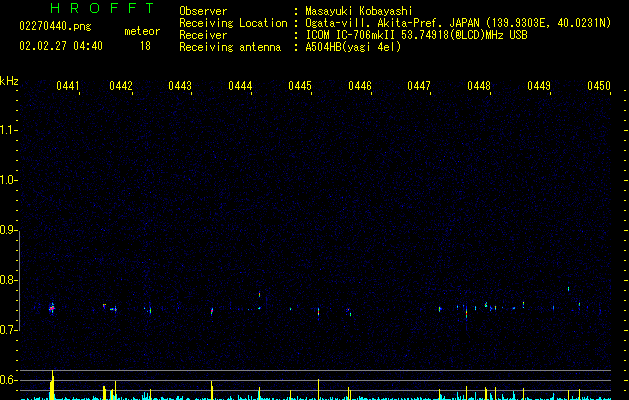Image resolution: width=629 pixels, height=400 pixels.
Task: Click the 0.9 kHz axis label
Action: coord(8,230)
